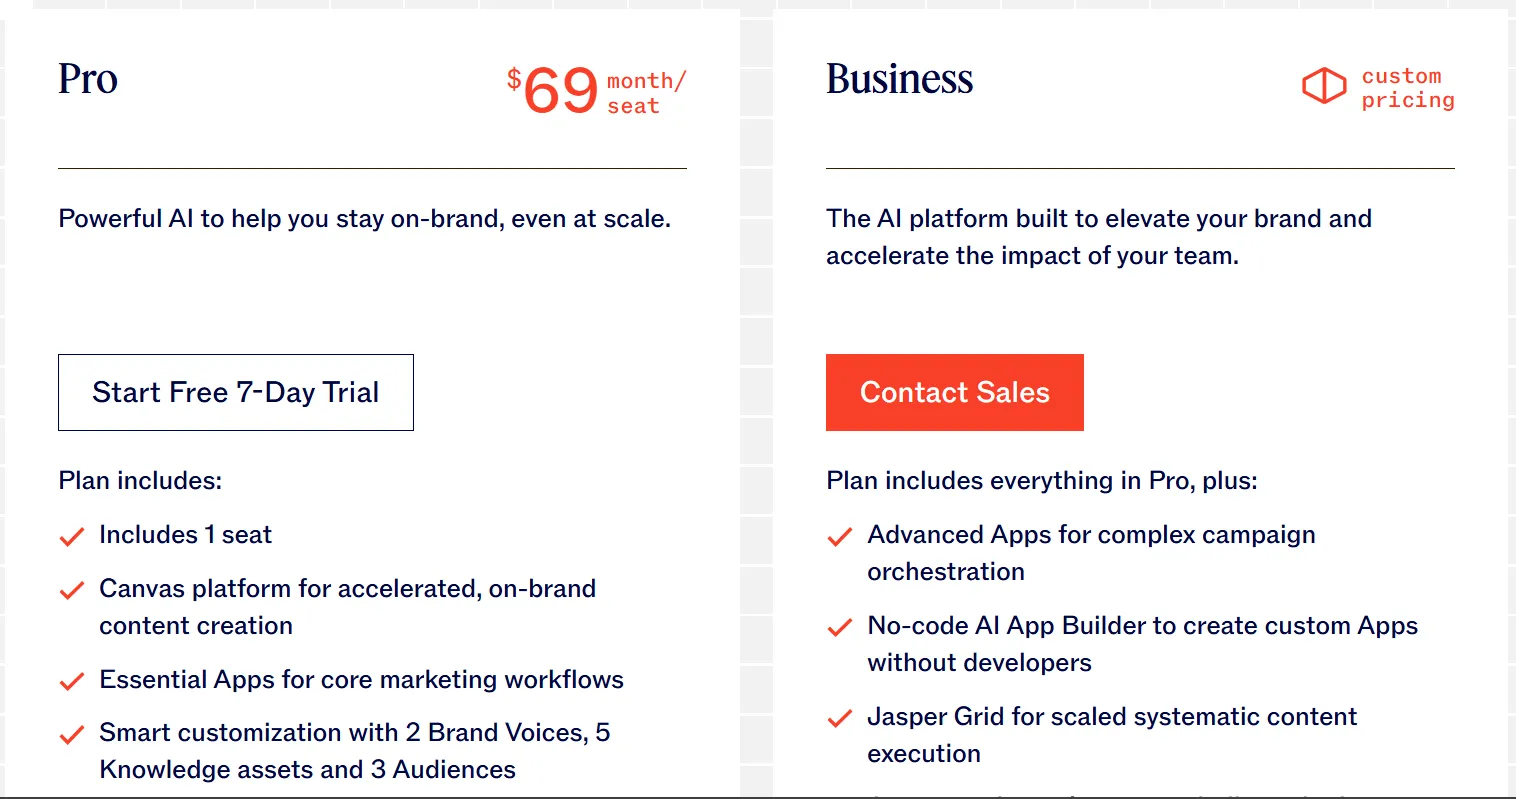Click the month/seat billing label
The width and height of the screenshot is (1516, 799).
[x=646, y=93]
